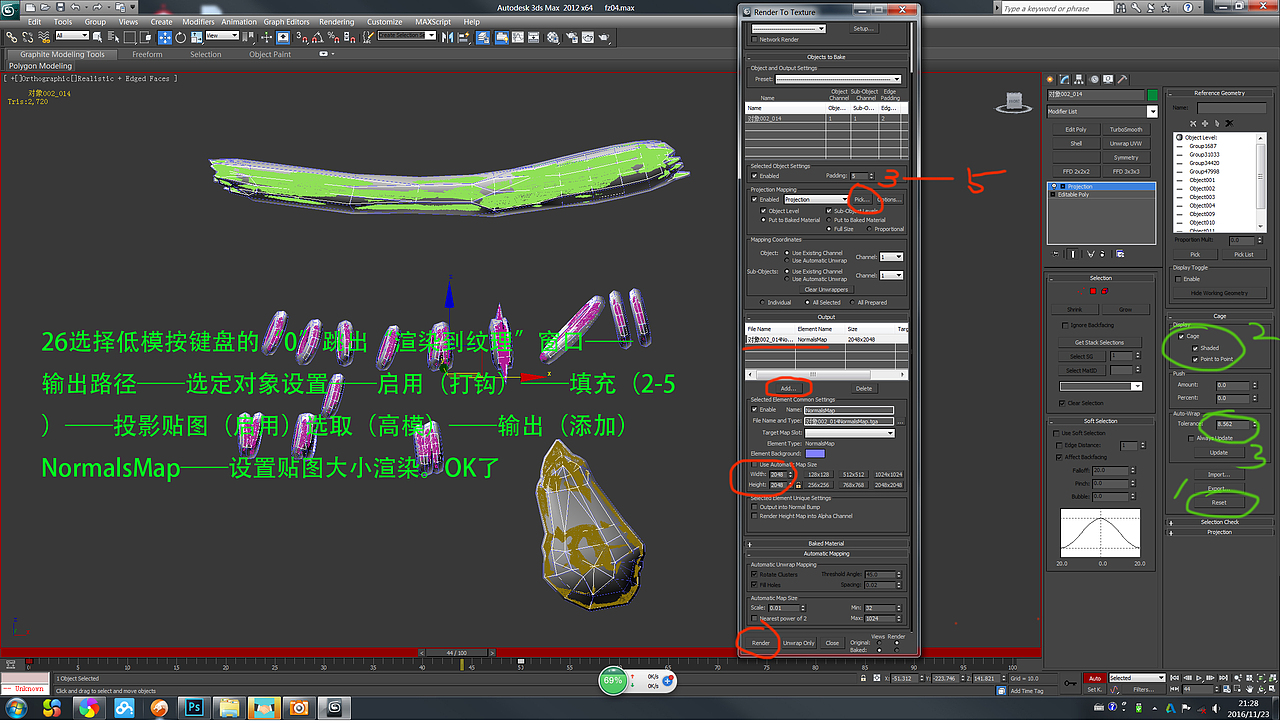Switch to the Object Paint ribbon tab
This screenshot has width=1280, height=723.
271,55
